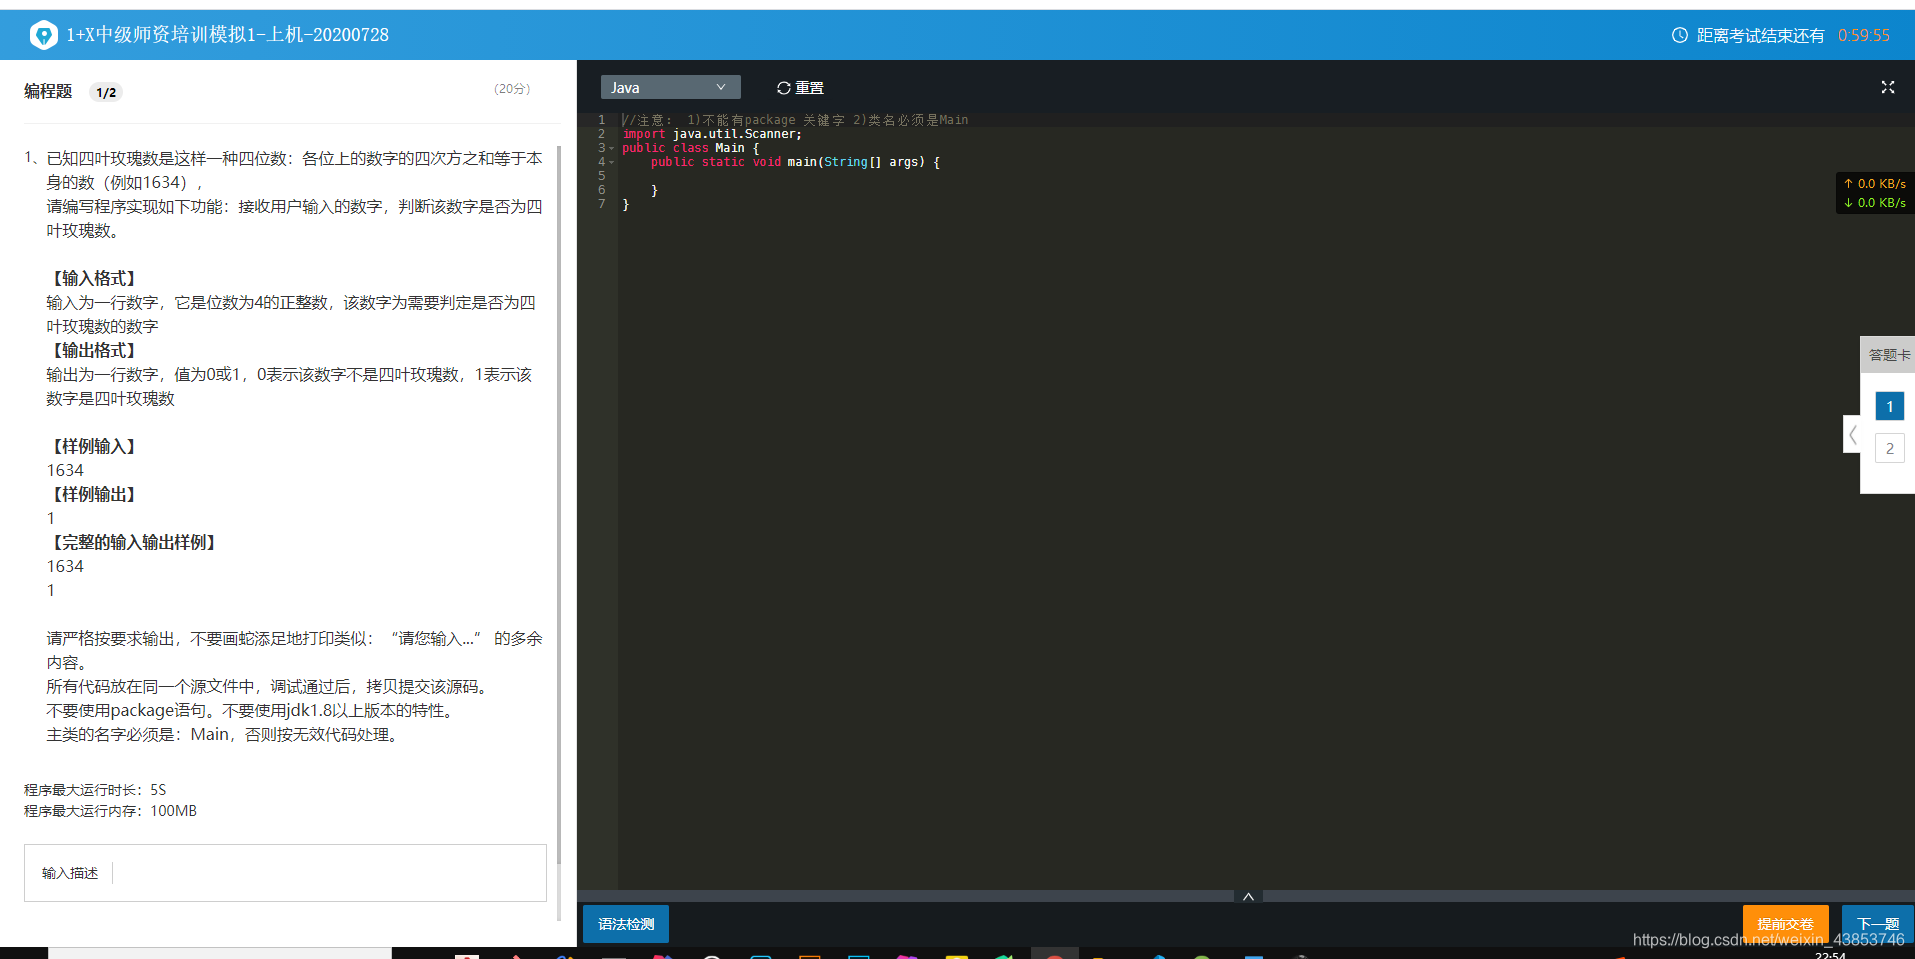Toggle fullscreen editor icon
Image resolution: width=1915 pixels, height=959 pixels.
pos(1887,88)
